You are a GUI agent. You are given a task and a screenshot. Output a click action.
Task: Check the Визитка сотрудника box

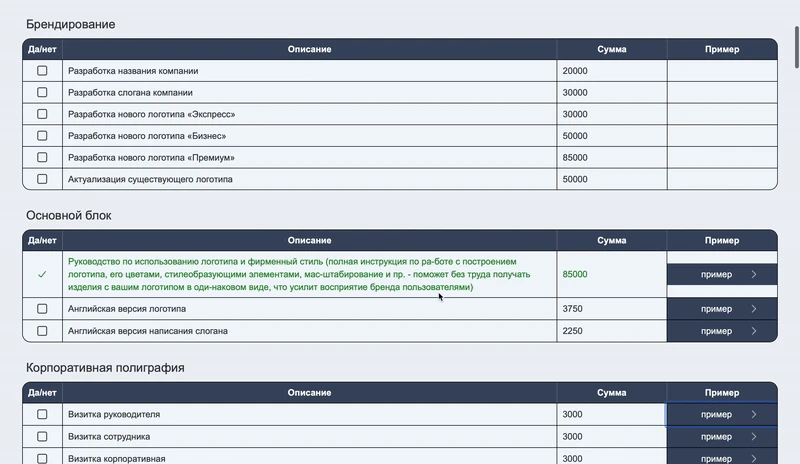click(42, 436)
